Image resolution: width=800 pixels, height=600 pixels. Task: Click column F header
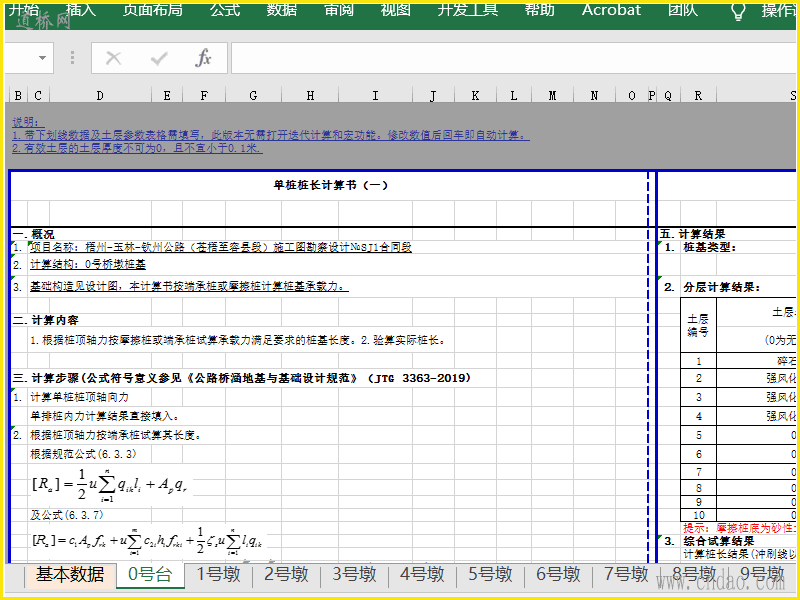point(204,95)
